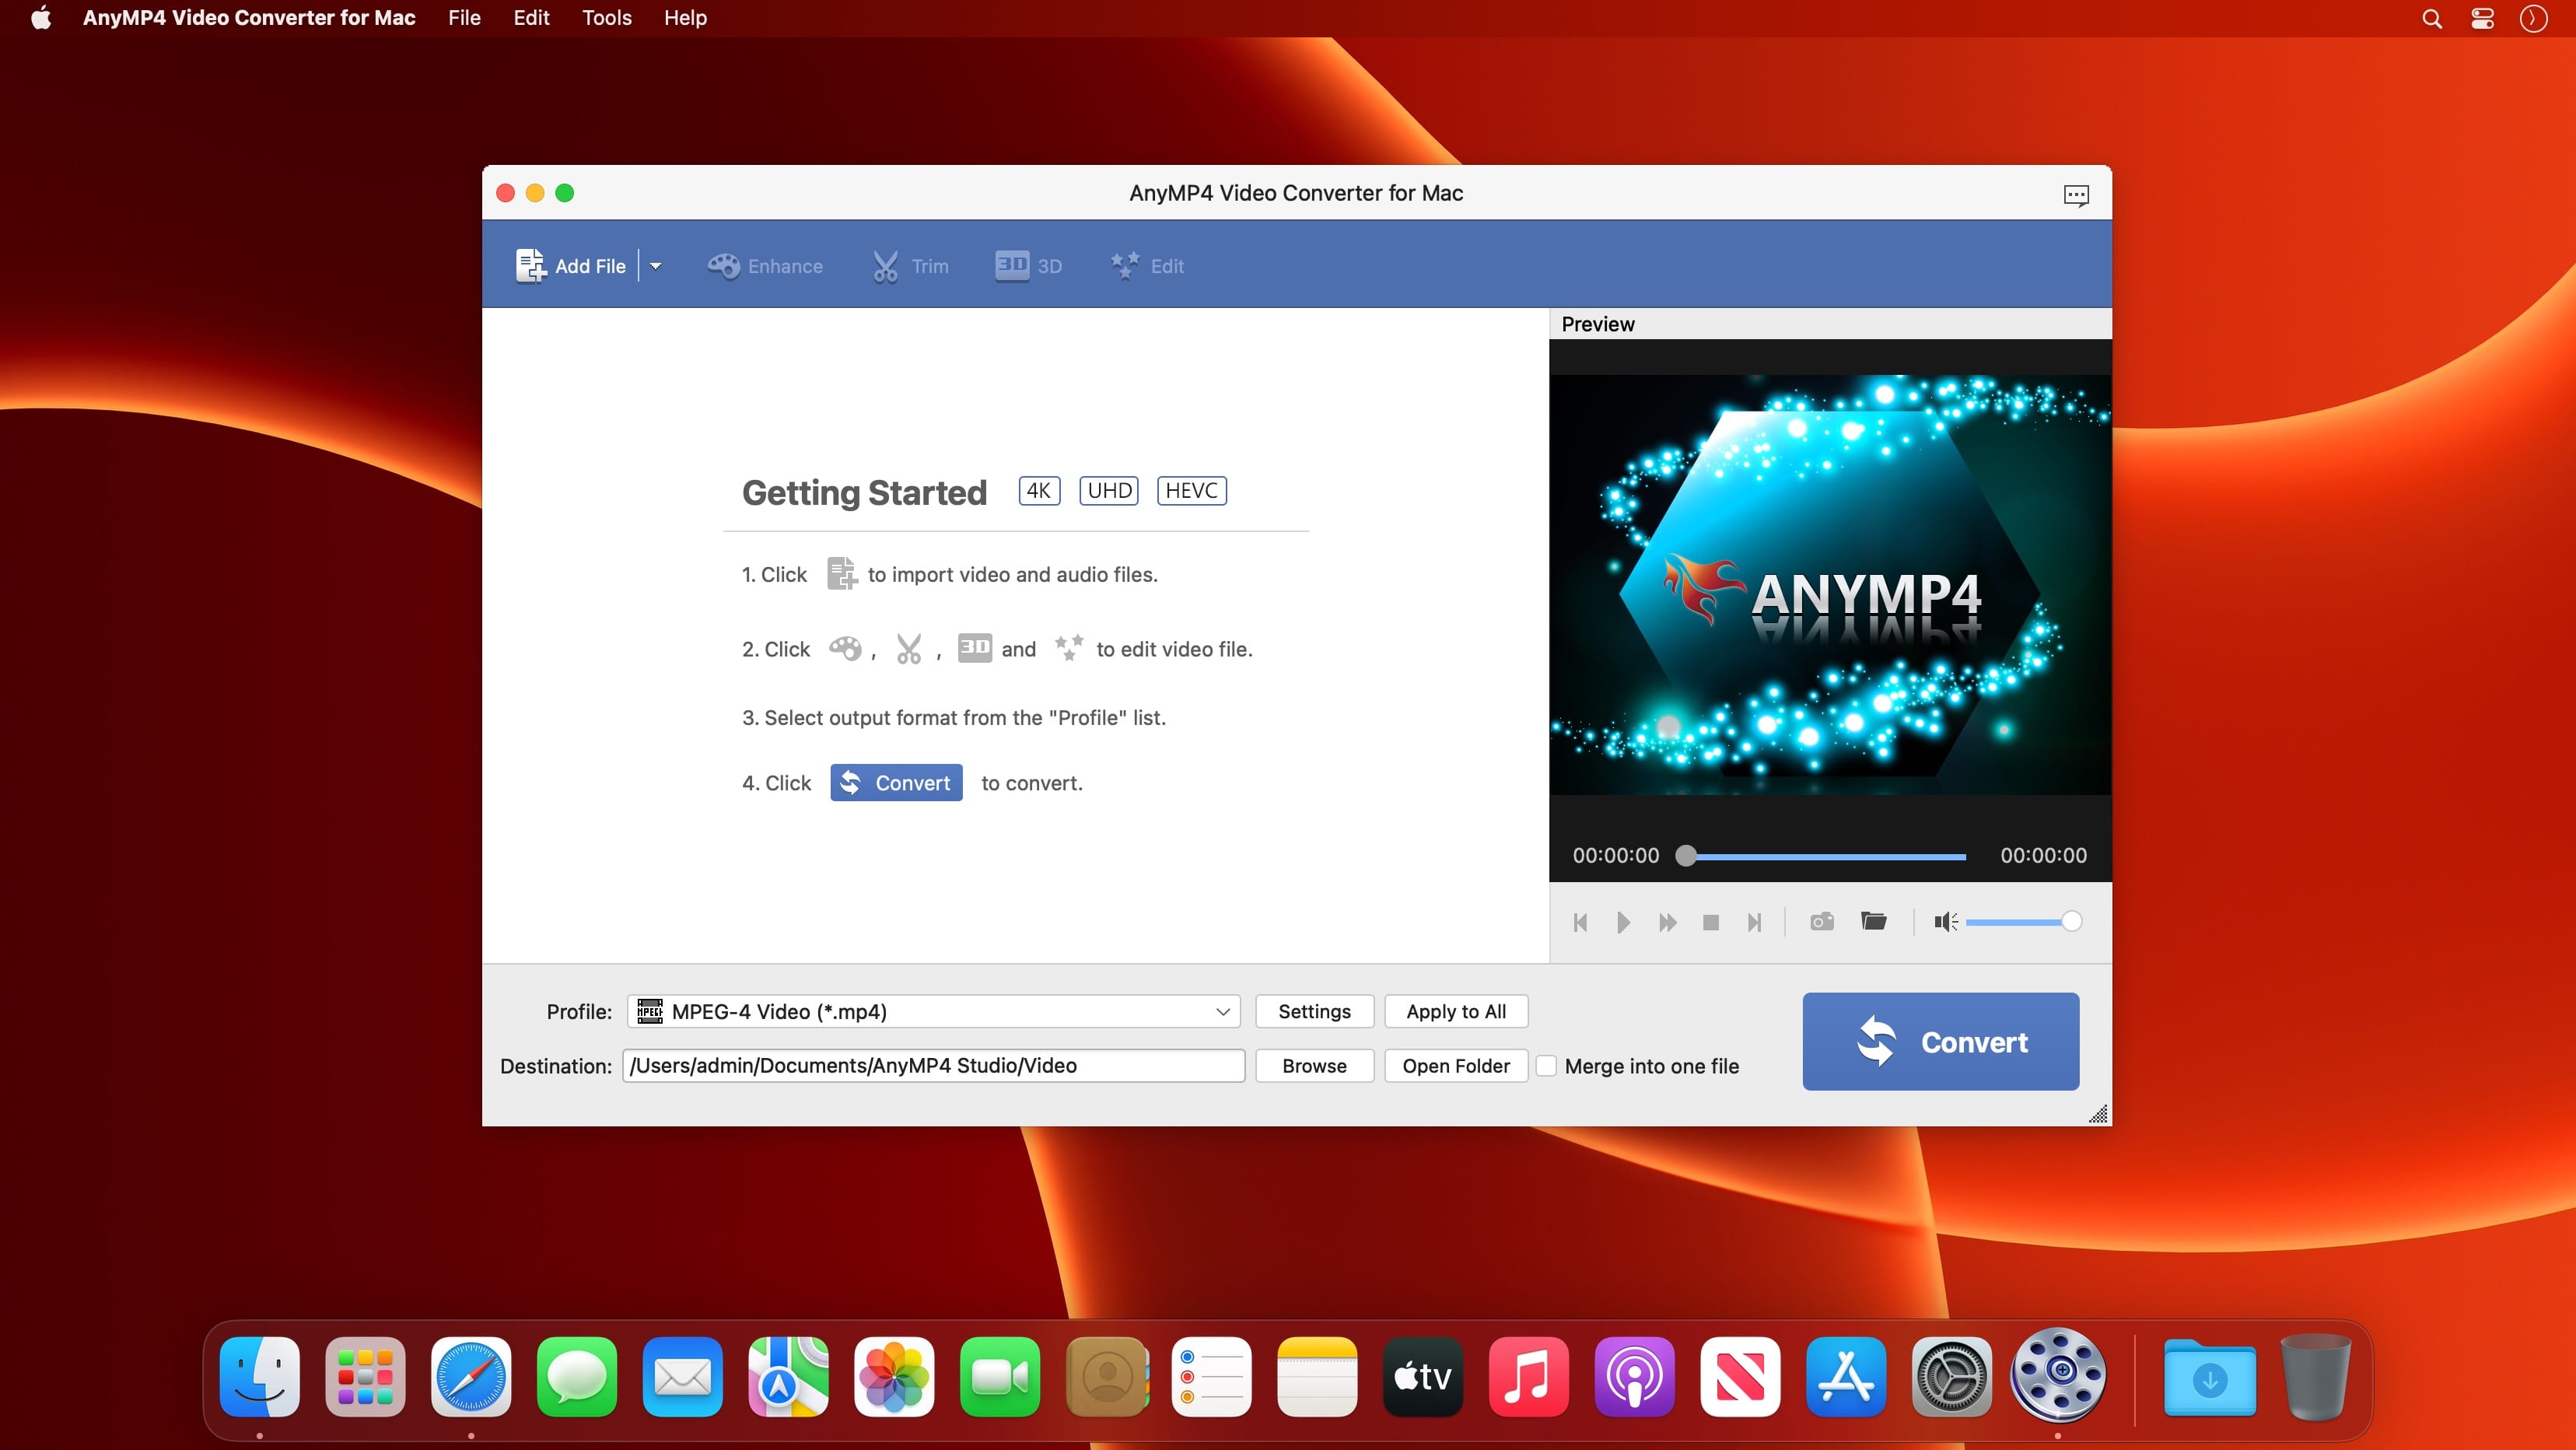
Task: Open snapshot folder icon in preview
Action: click(x=1873, y=921)
